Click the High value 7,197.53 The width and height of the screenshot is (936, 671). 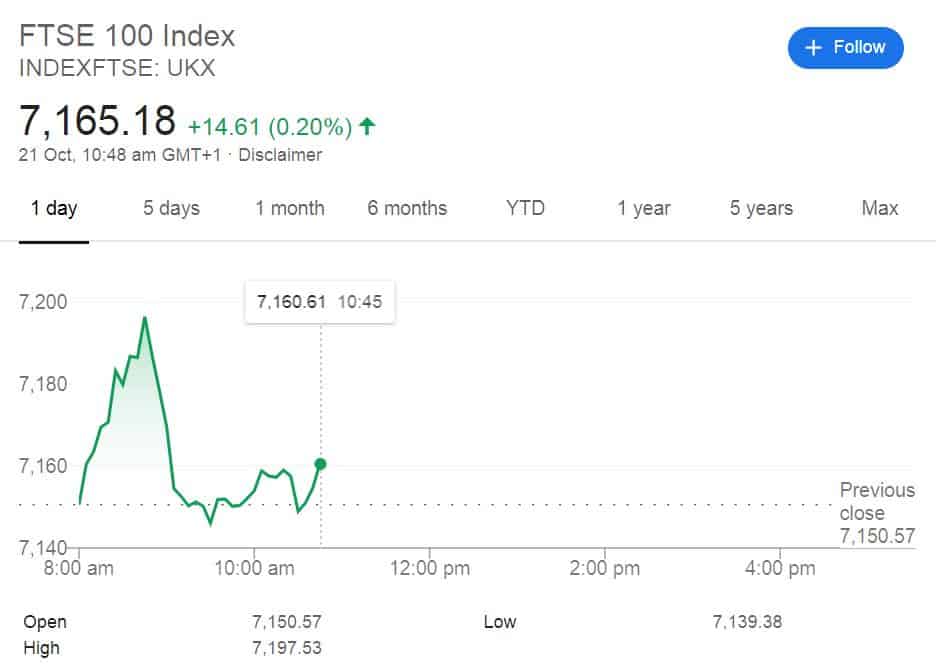coord(288,647)
